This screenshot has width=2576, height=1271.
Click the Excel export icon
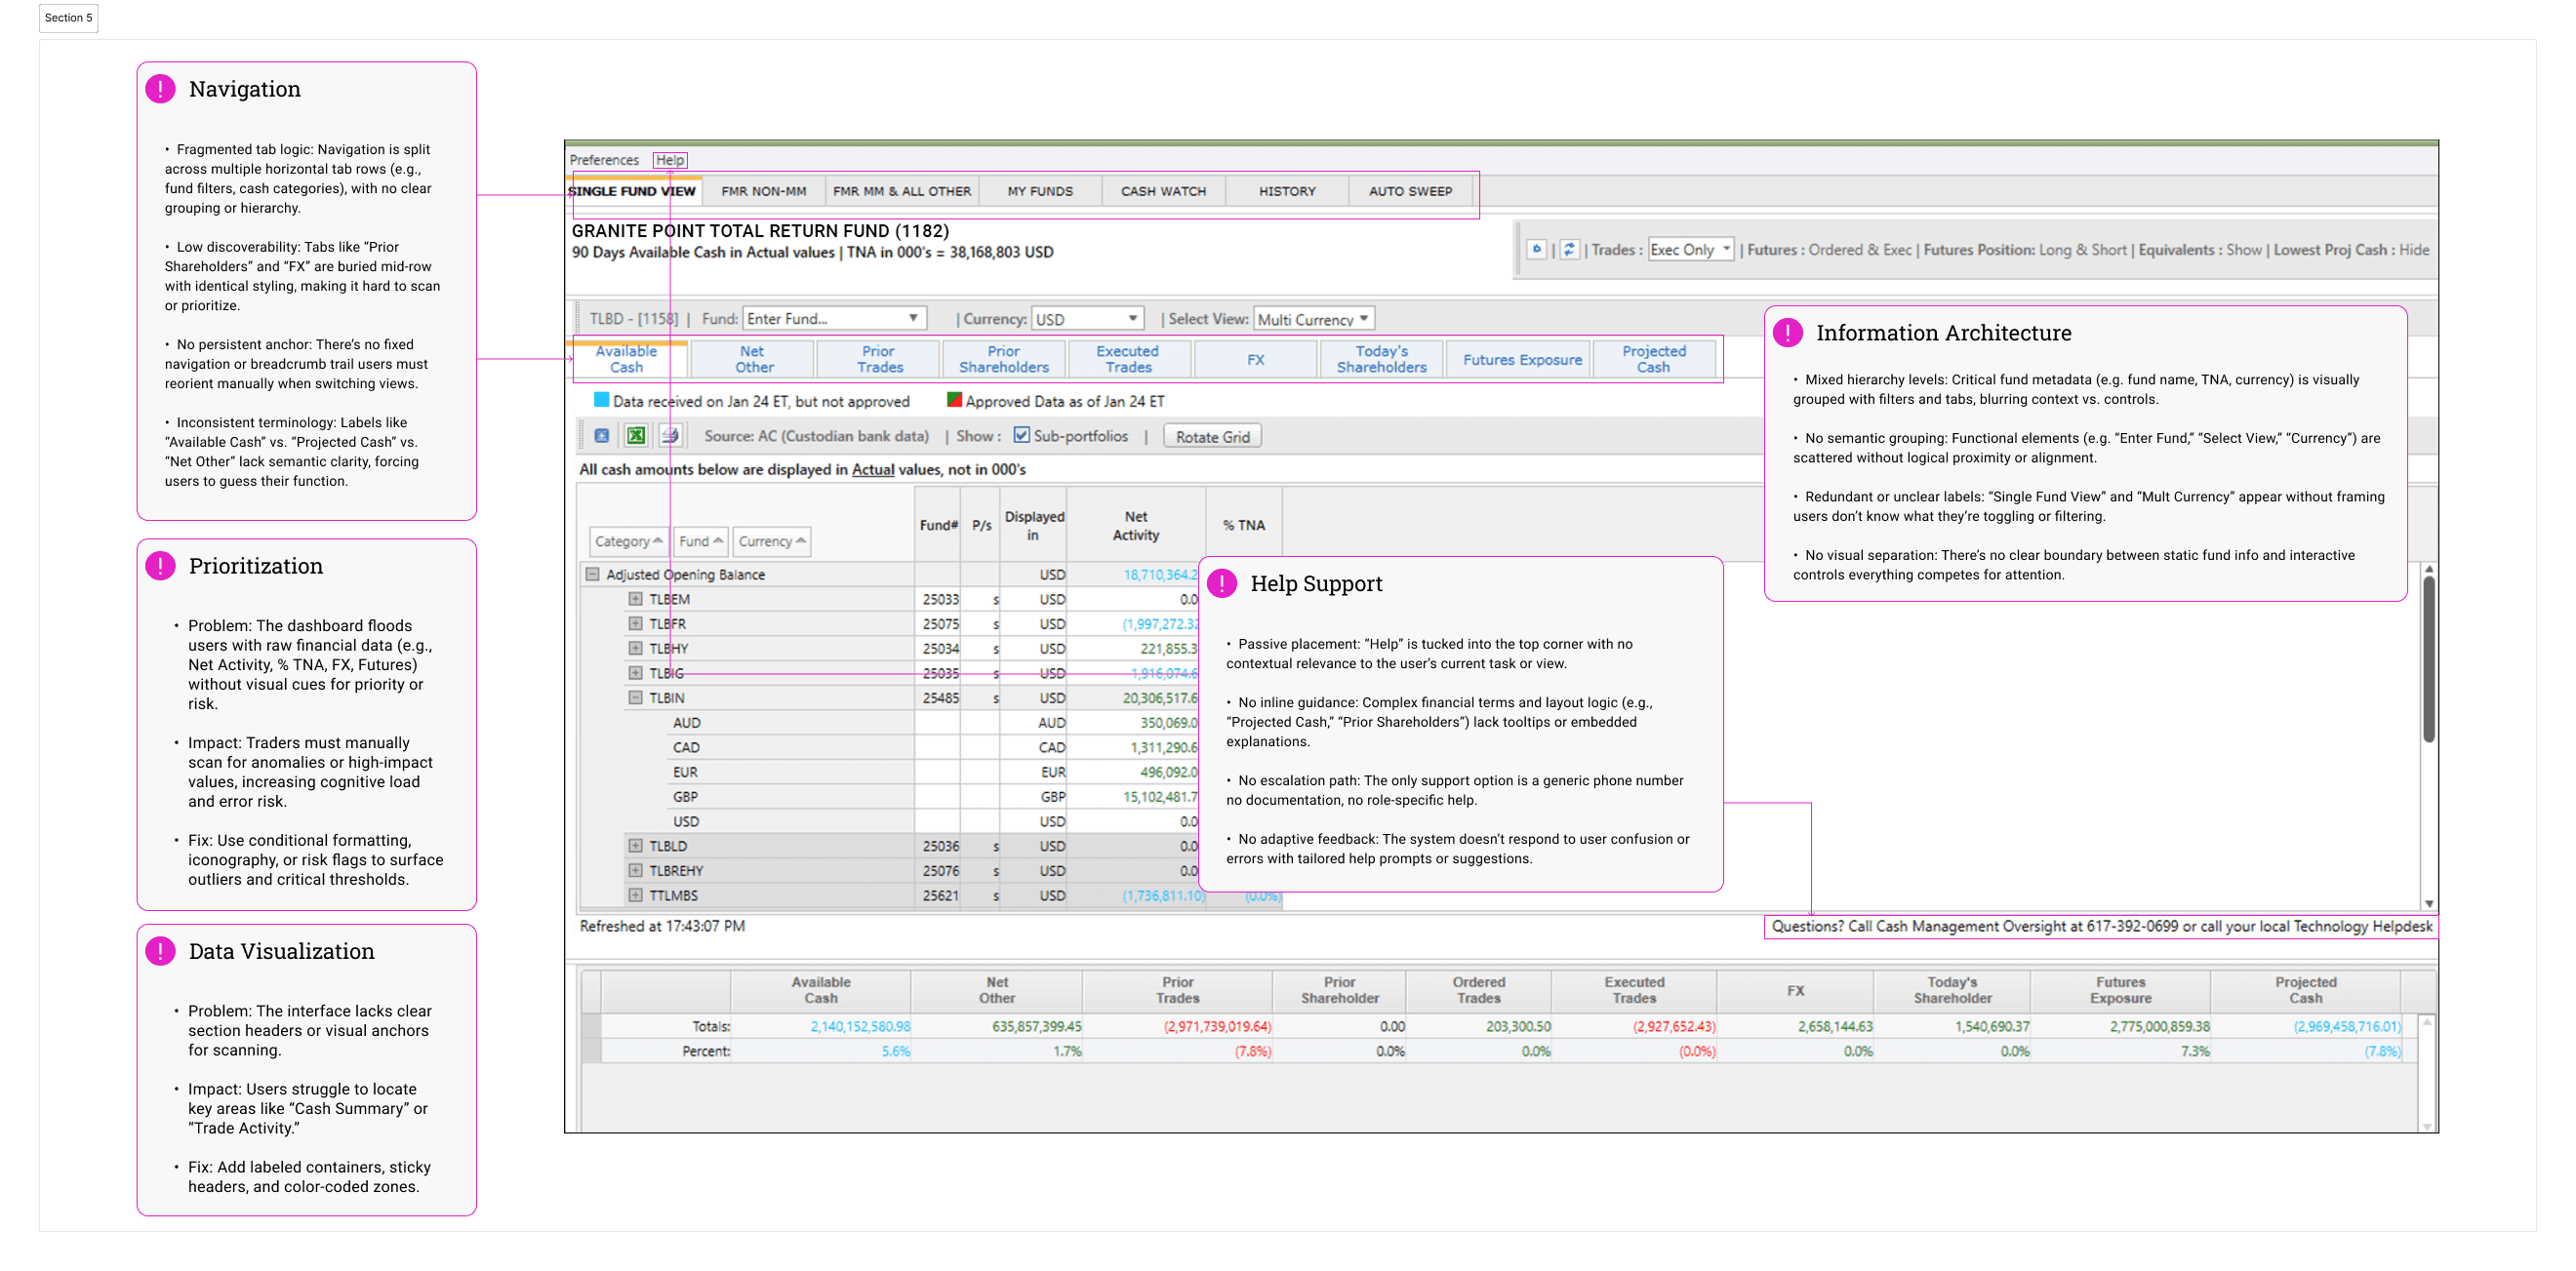tap(636, 436)
